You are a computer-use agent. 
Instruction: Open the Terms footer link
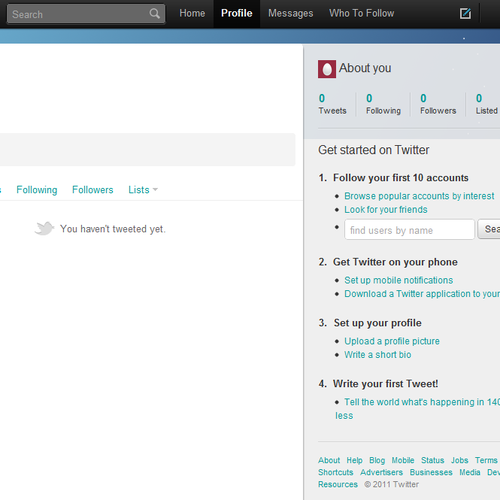pos(486,460)
